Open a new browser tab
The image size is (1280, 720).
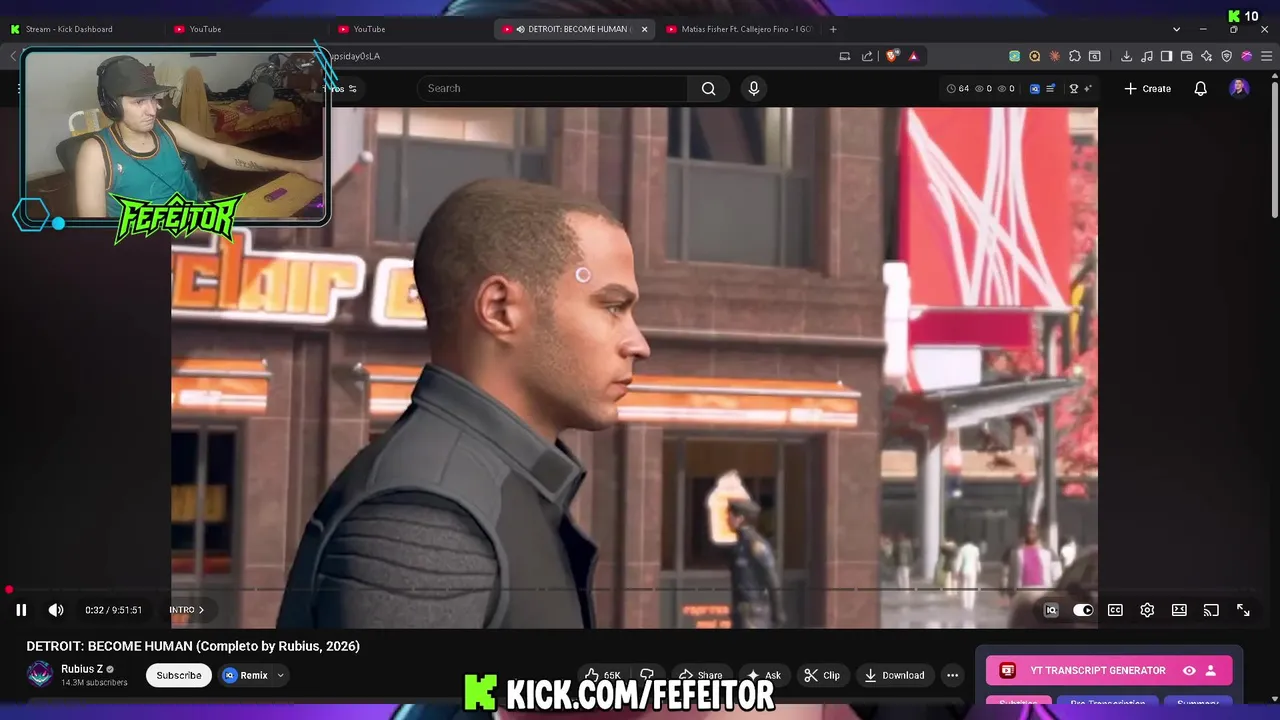point(833,29)
